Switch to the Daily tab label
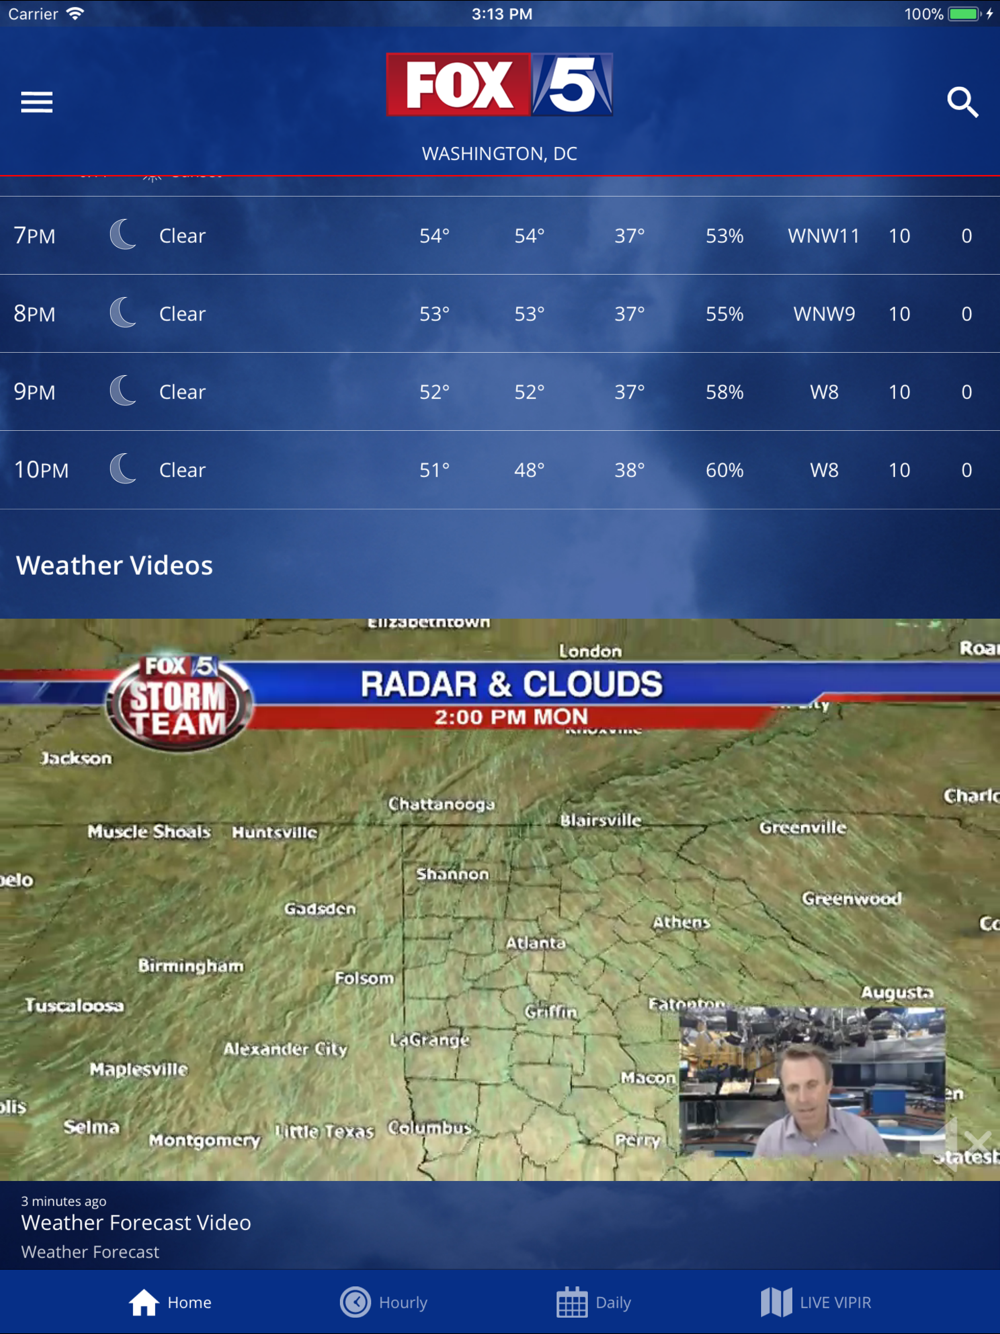Image resolution: width=1000 pixels, height=1334 pixels. 613,1302
